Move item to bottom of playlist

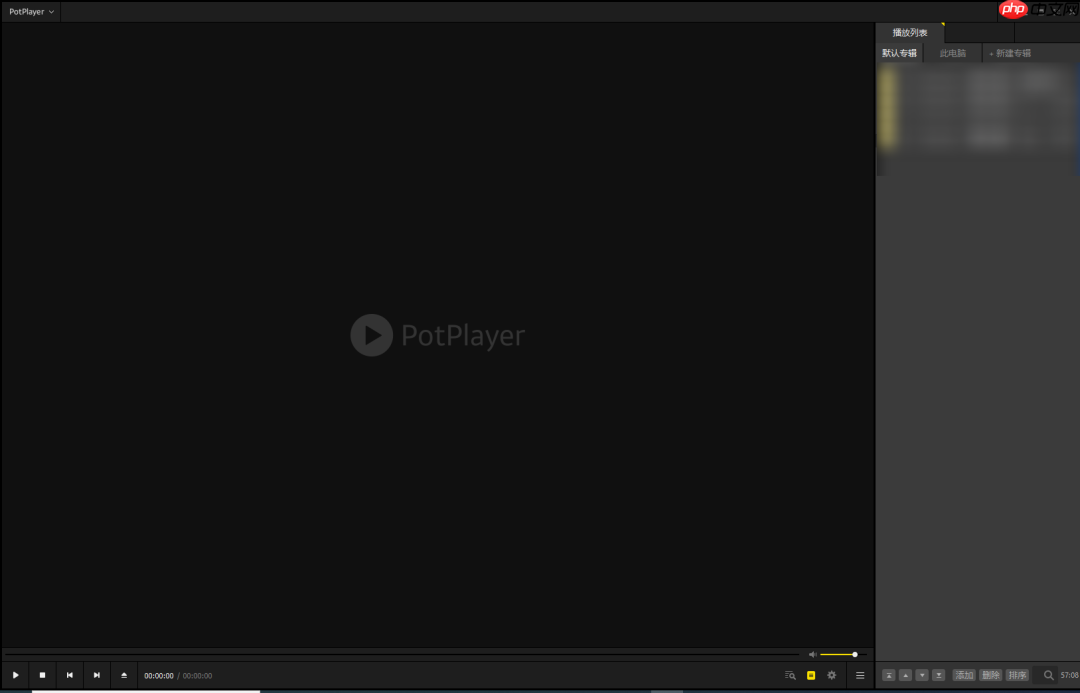tap(938, 675)
